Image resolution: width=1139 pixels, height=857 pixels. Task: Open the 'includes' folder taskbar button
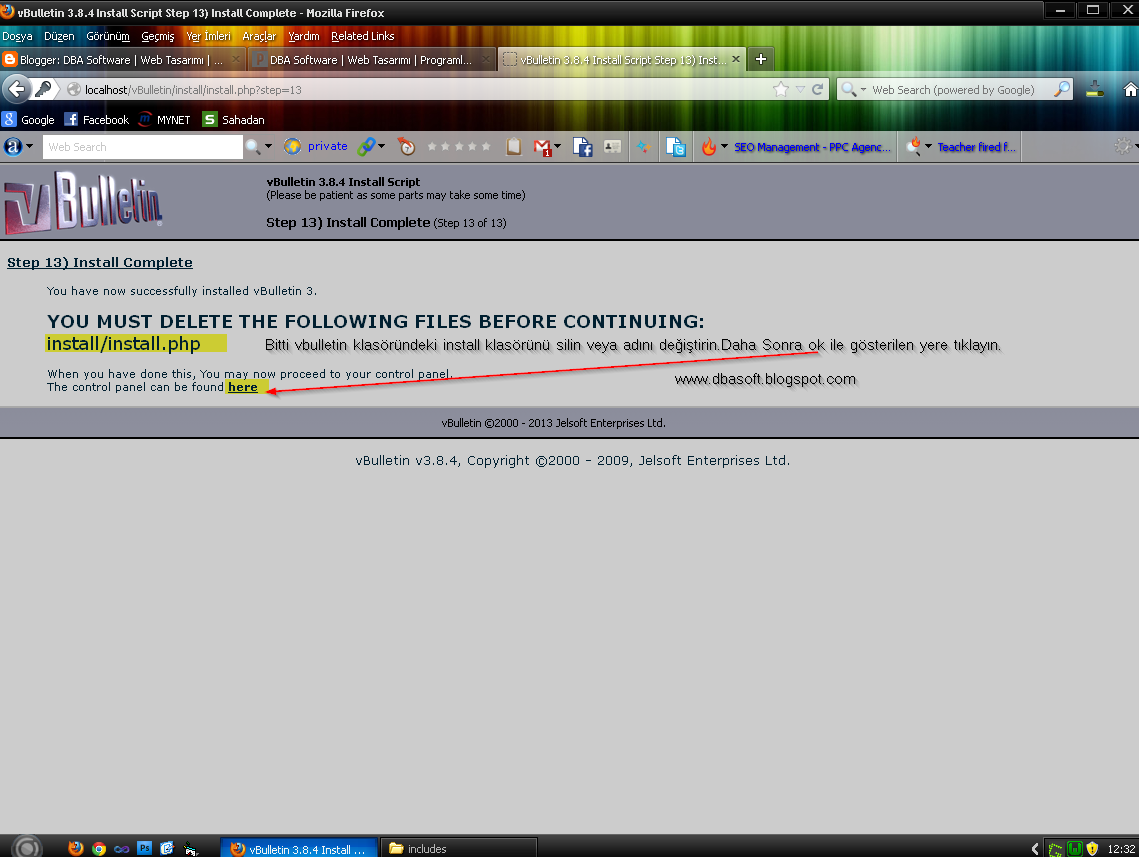[458, 848]
